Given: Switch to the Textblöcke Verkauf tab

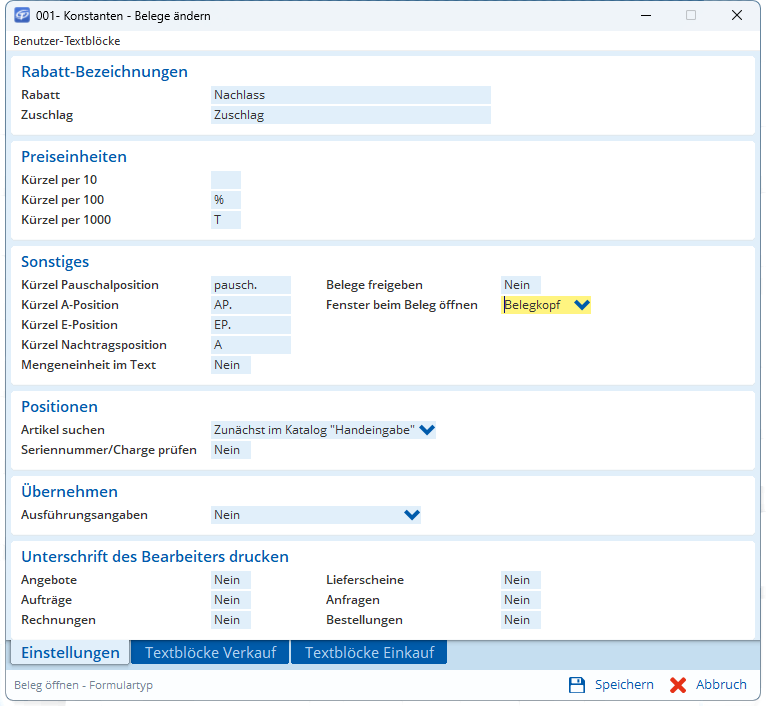Looking at the screenshot, I should (x=210, y=653).
